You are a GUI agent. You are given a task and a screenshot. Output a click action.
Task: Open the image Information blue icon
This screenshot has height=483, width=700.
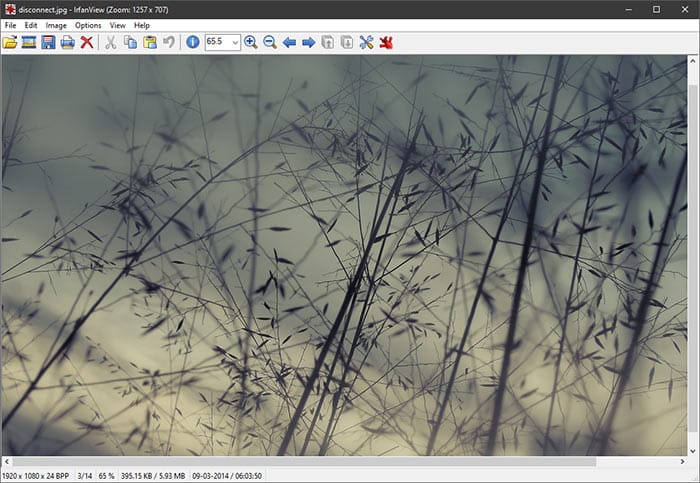click(192, 42)
